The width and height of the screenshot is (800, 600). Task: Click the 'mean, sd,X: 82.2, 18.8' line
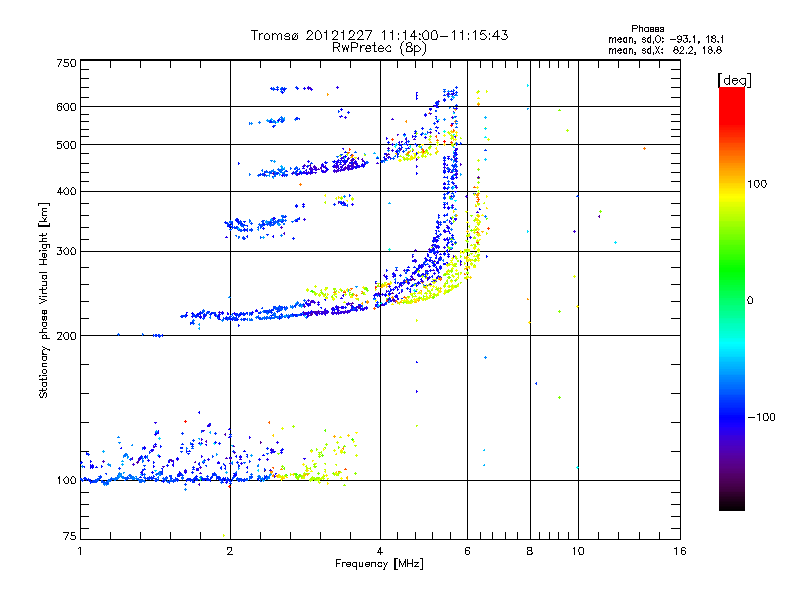point(665,50)
